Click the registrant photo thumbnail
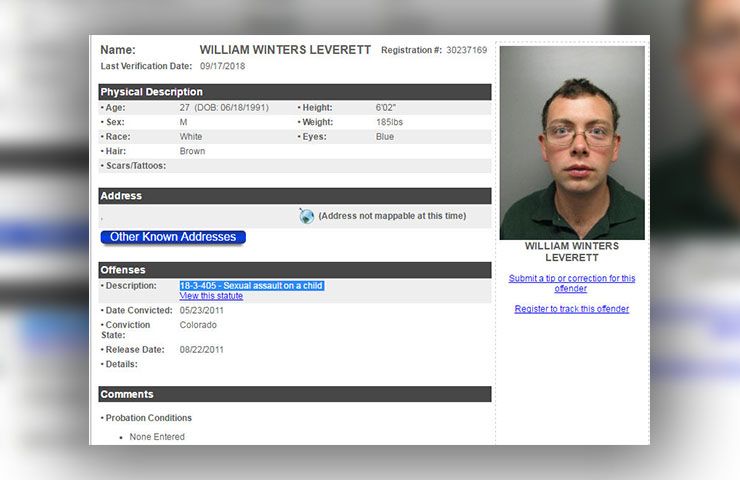 coord(572,143)
